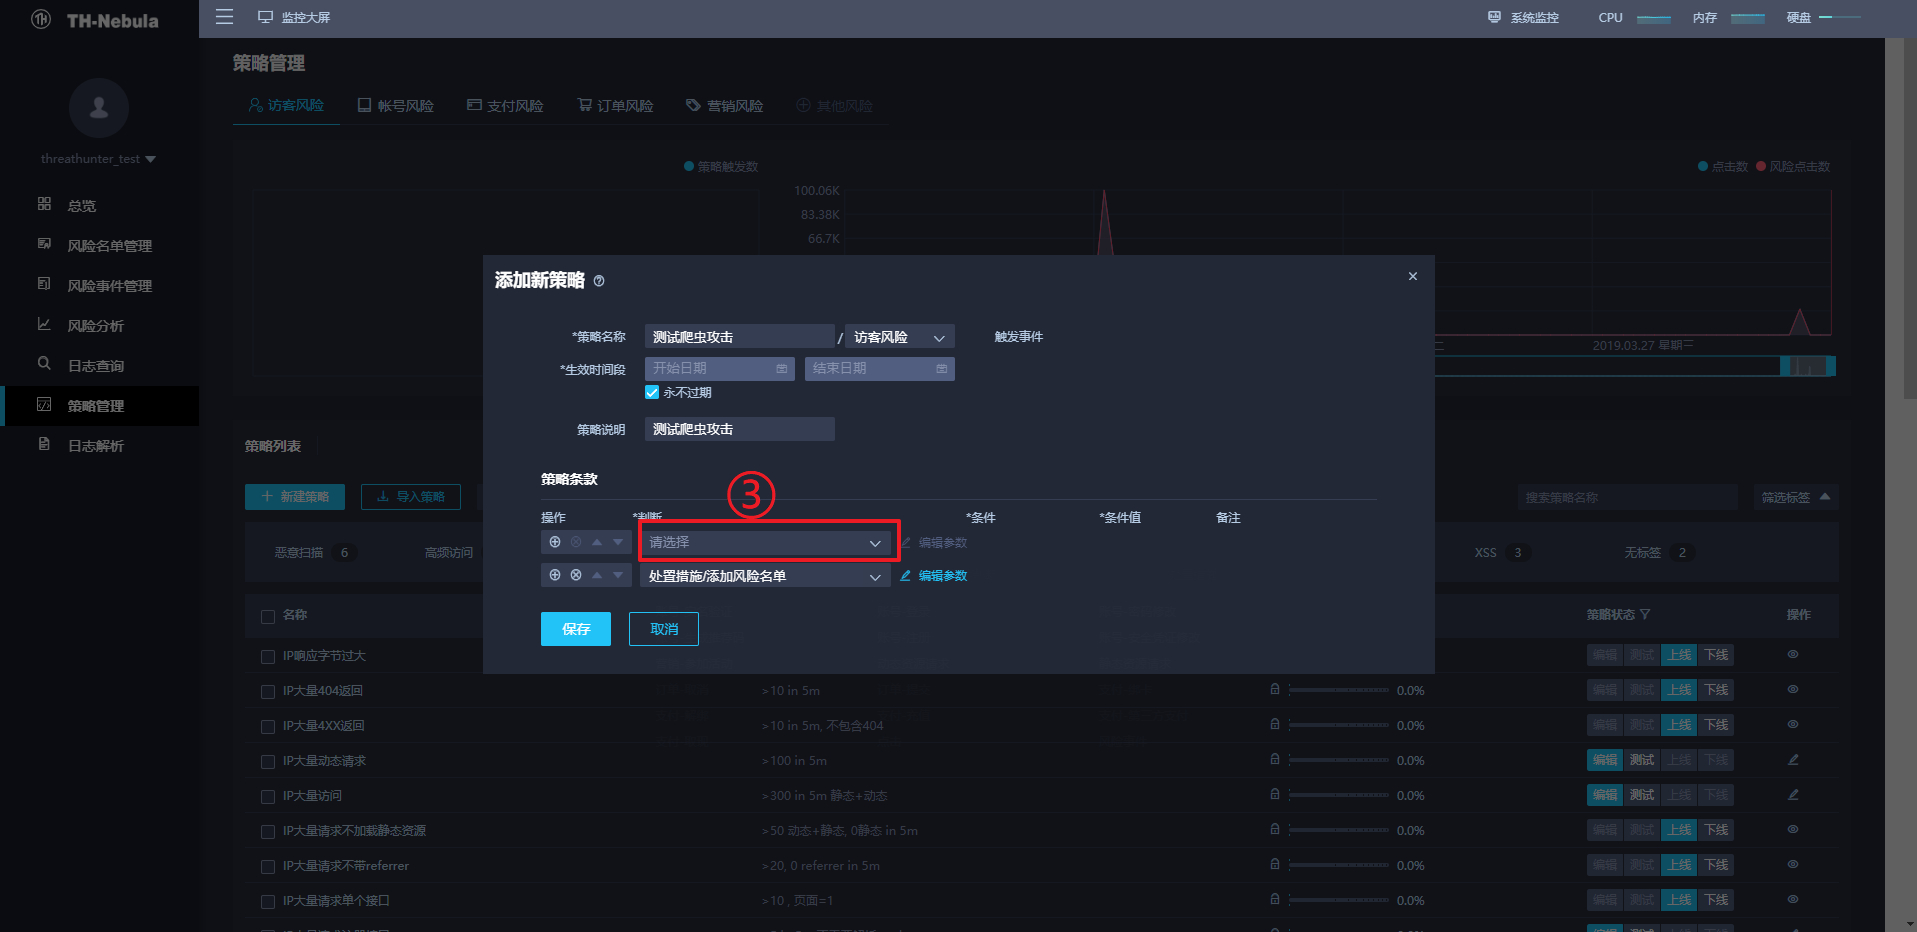Image resolution: width=1917 pixels, height=932 pixels.
Task: Check the IP大量请求不加载静态资源 row checkbox
Action: (x=267, y=832)
